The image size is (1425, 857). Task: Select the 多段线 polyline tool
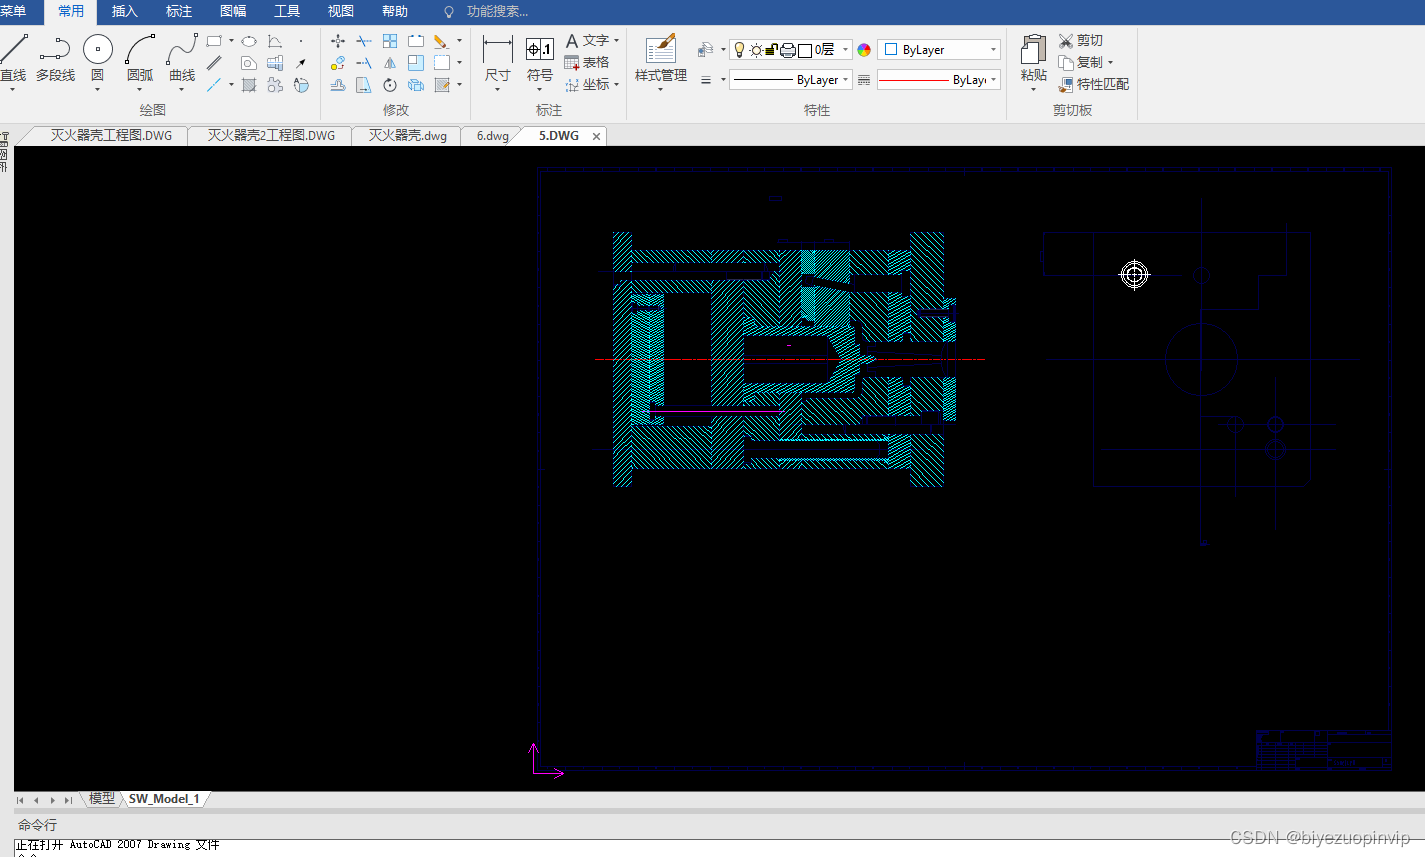pos(55,60)
